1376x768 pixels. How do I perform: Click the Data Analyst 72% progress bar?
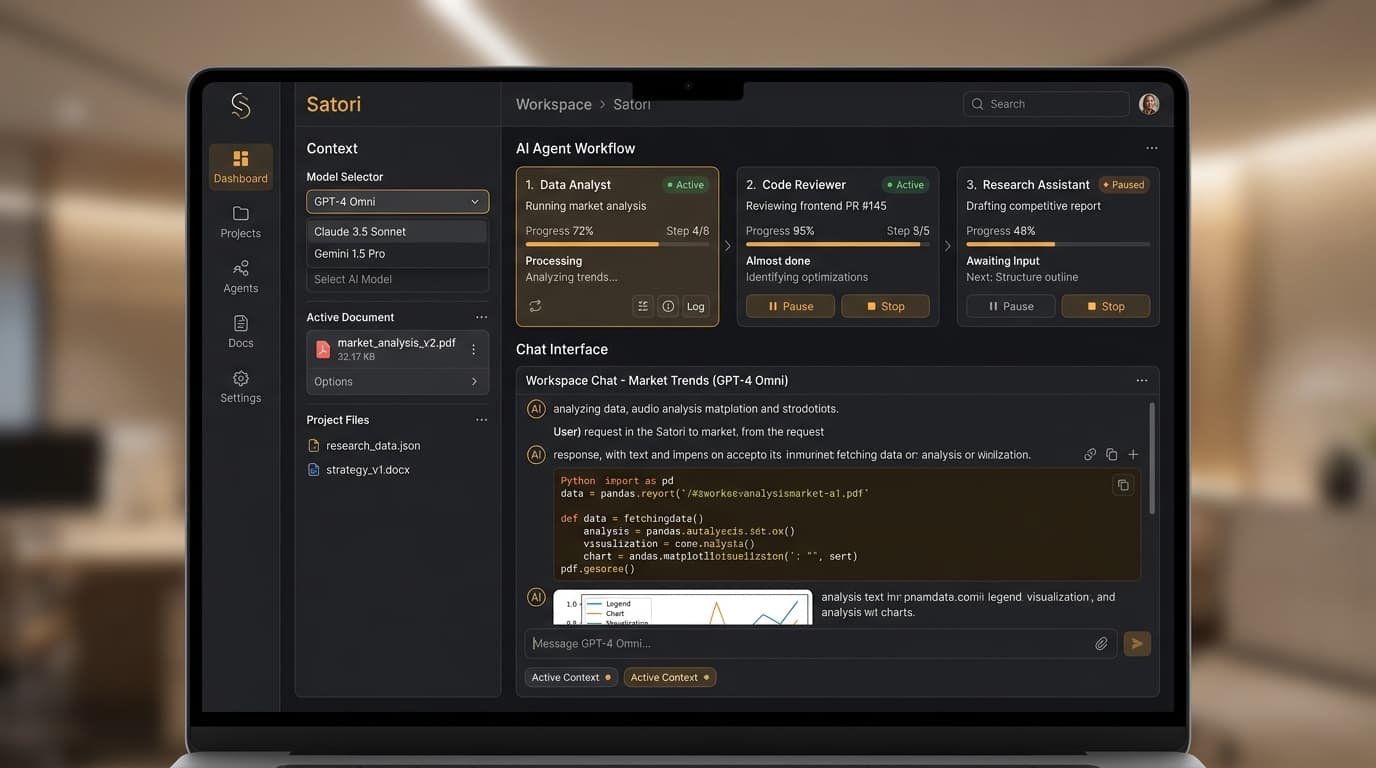tap(617, 244)
